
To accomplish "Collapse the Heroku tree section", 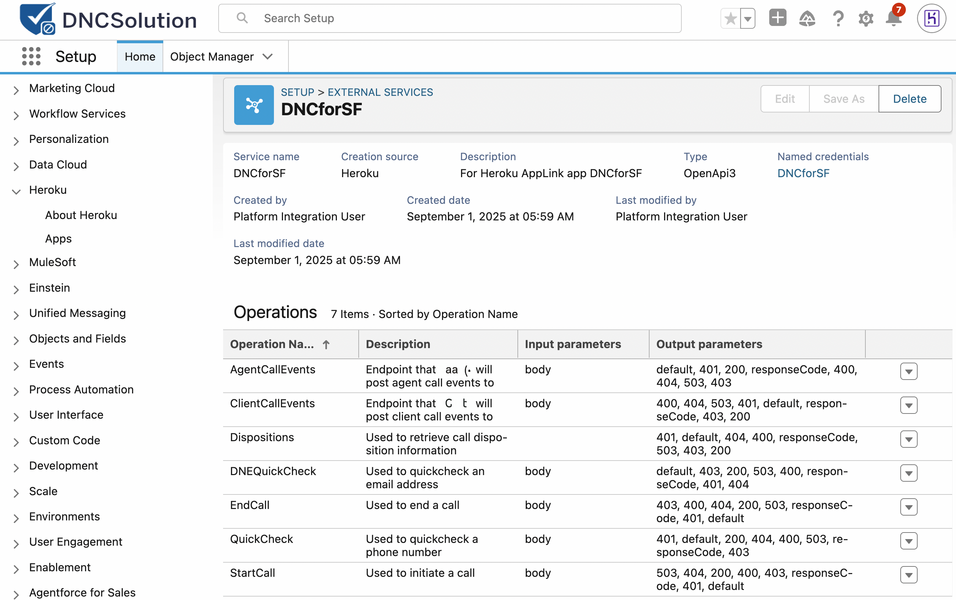I will [x=16, y=191].
